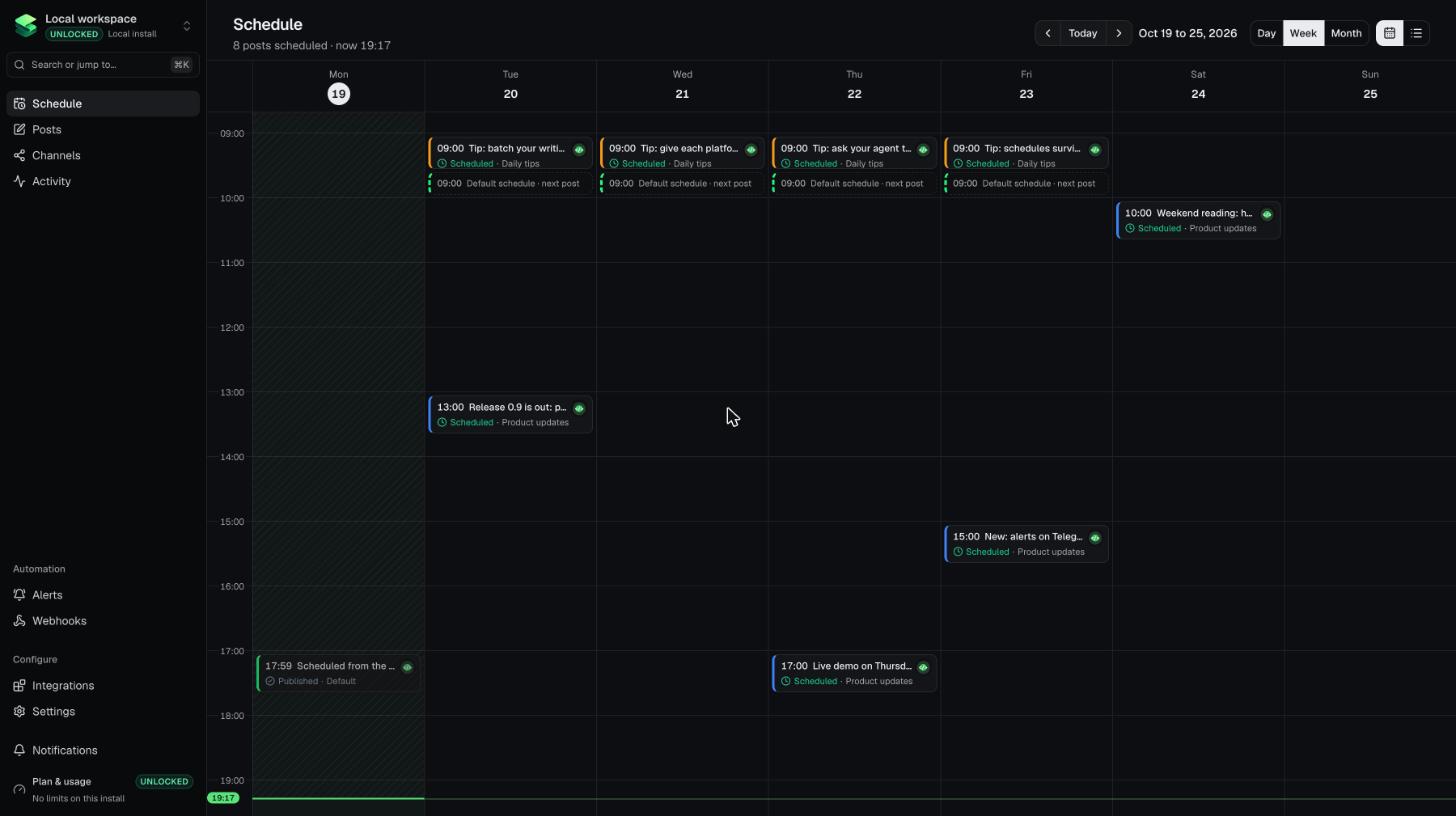Click Thursday's 'Default schedule · next post' slot
The image size is (1456, 816).
tap(855, 183)
